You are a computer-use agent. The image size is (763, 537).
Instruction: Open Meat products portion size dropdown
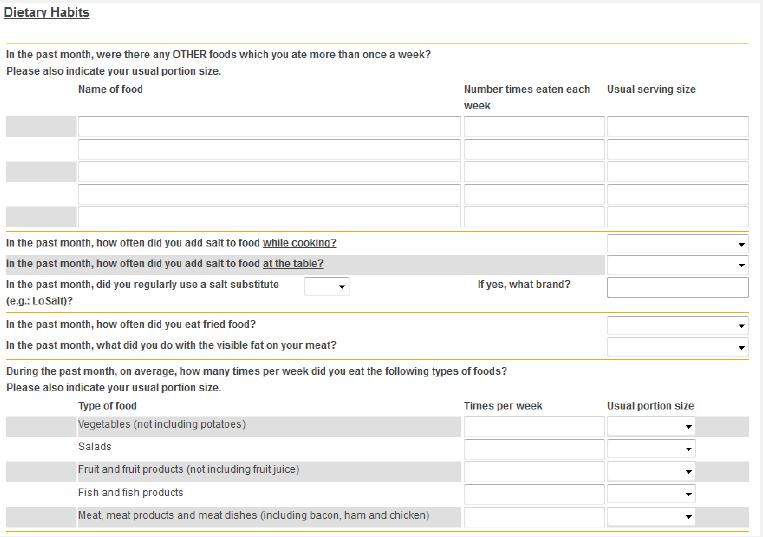[651, 517]
